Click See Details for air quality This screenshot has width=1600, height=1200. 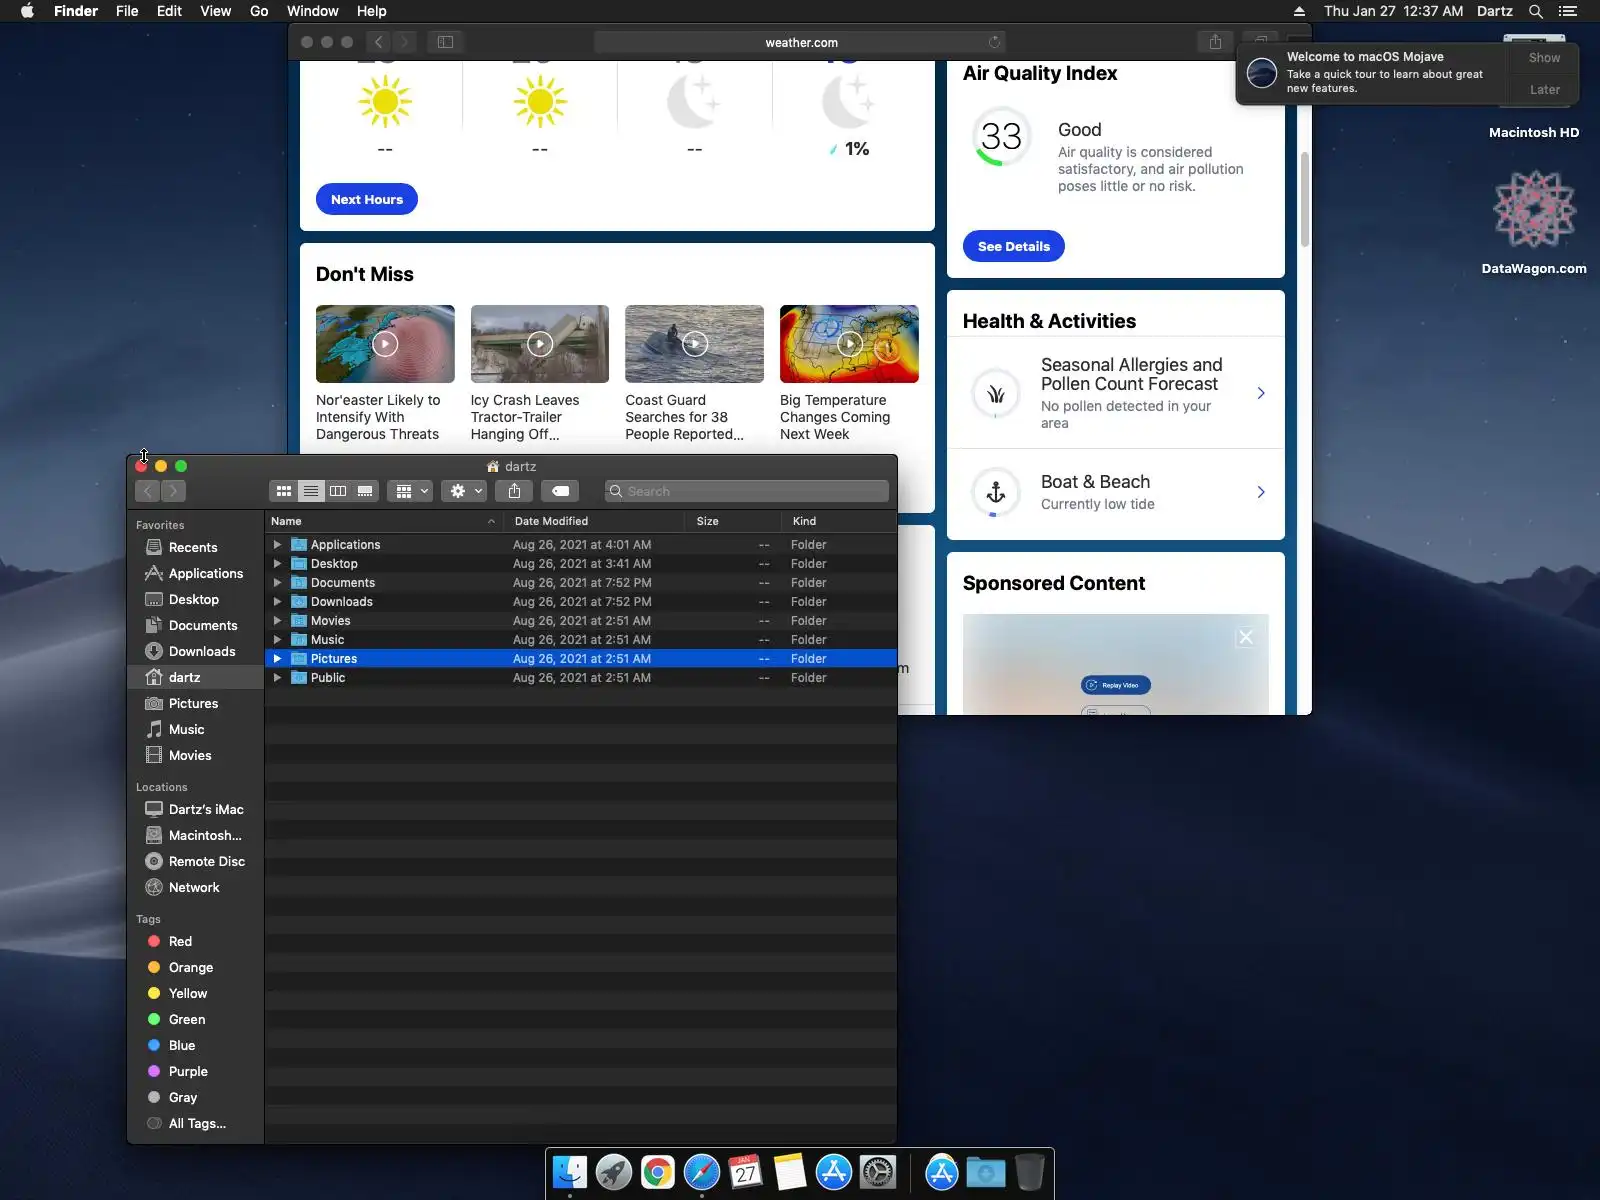point(1014,246)
